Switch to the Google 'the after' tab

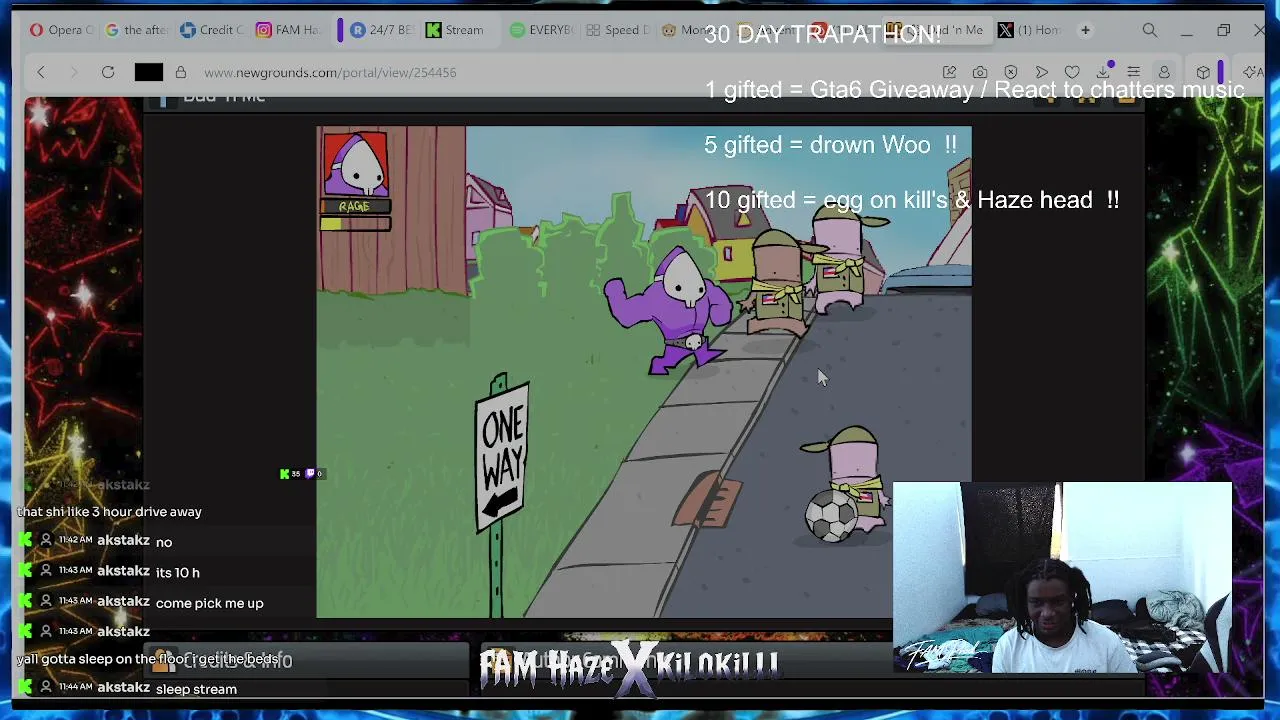tap(136, 30)
